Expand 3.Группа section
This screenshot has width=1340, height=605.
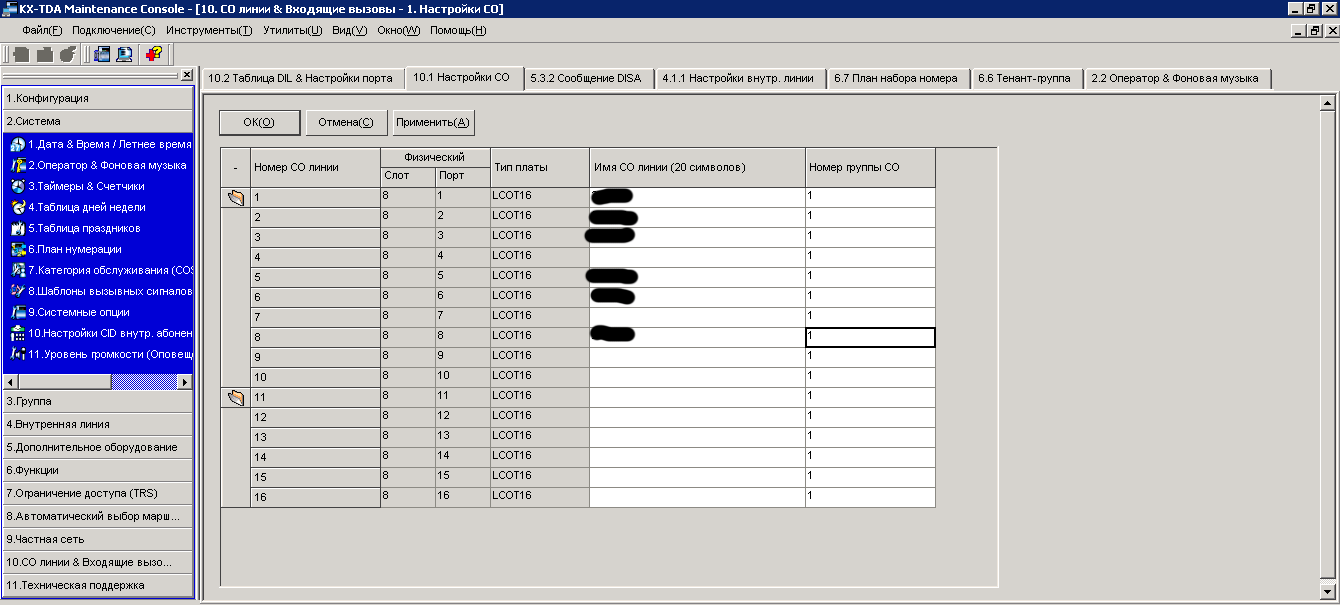(x=98, y=401)
